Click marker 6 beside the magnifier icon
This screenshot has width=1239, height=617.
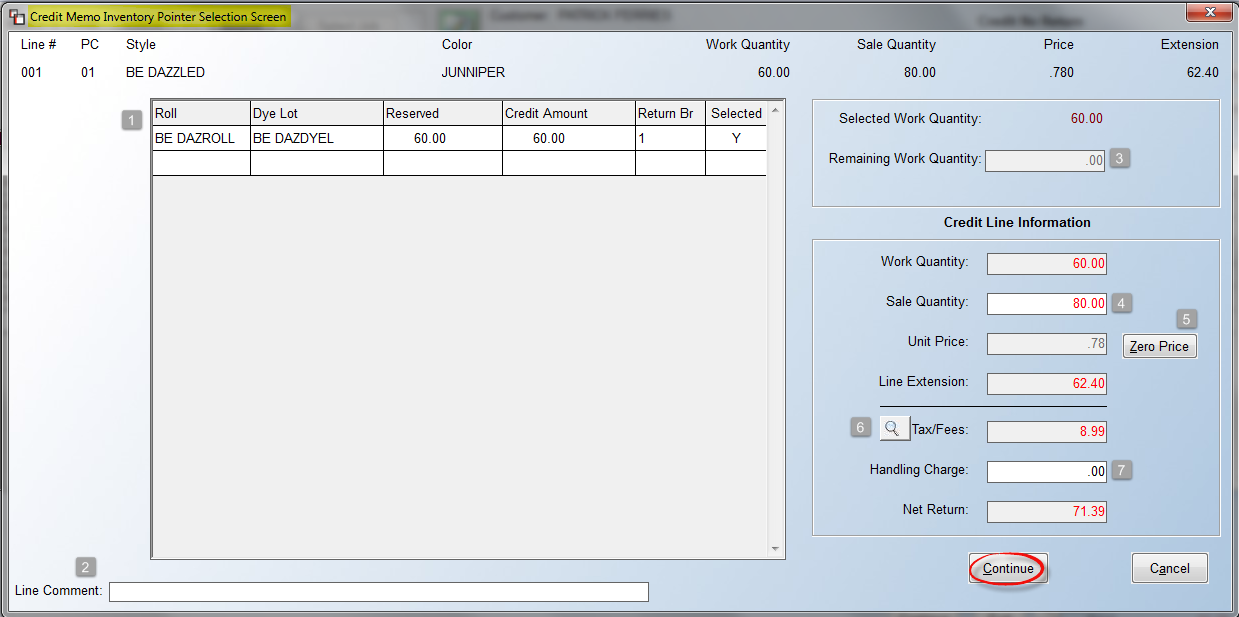tap(860, 427)
